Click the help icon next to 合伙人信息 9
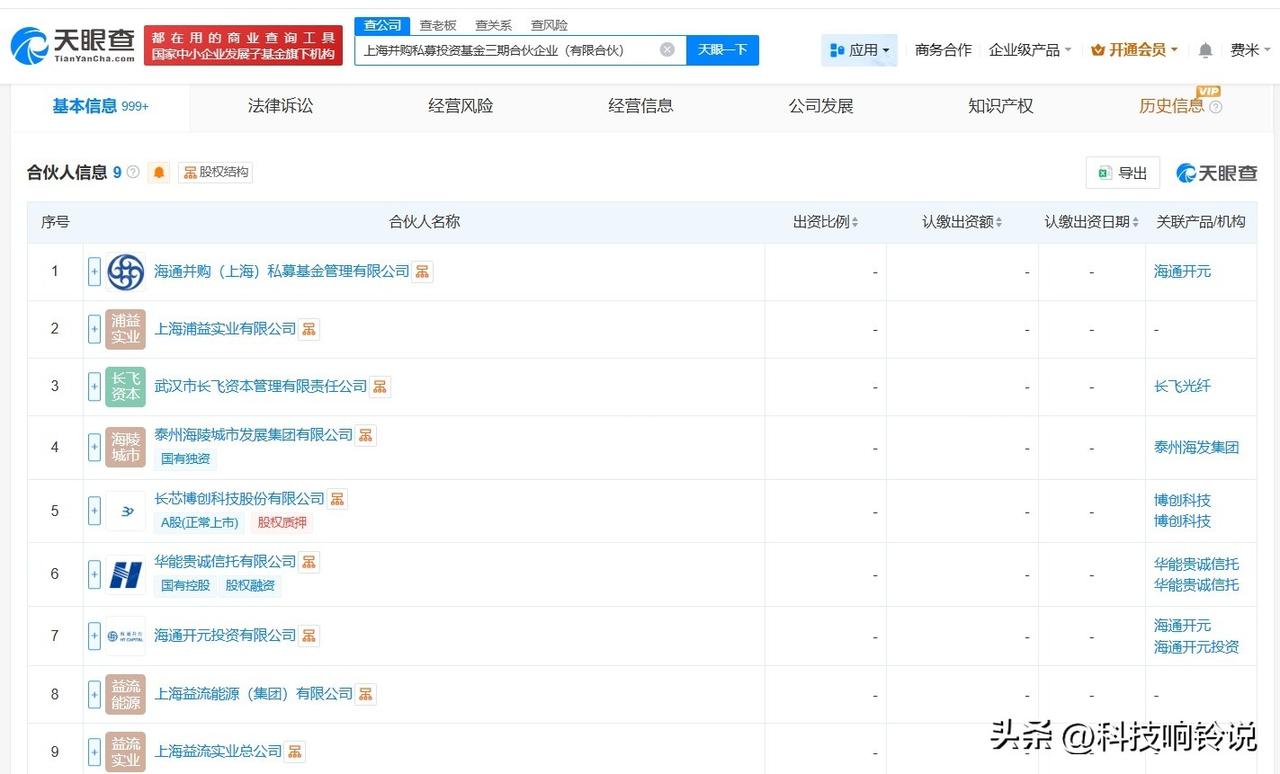 click(133, 172)
